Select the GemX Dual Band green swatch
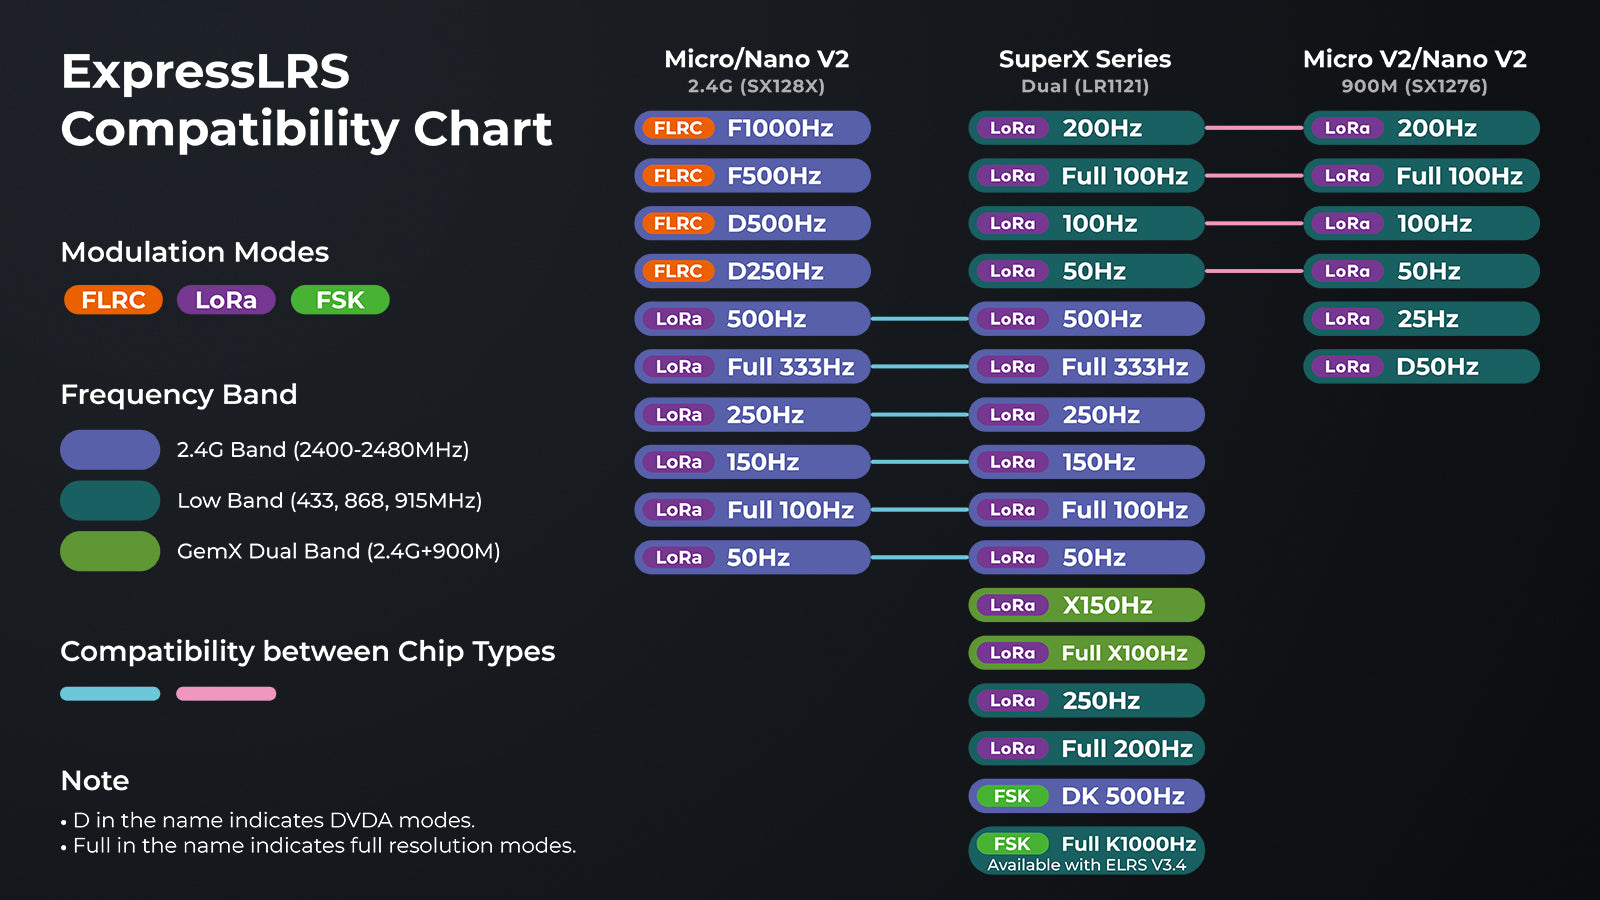Image resolution: width=1600 pixels, height=900 pixels. 110,551
